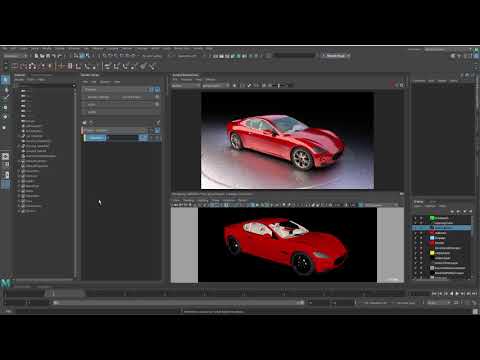Play animation backwards
Image resolution: width=480 pixels, height=360 pixels.
[452, 294]
